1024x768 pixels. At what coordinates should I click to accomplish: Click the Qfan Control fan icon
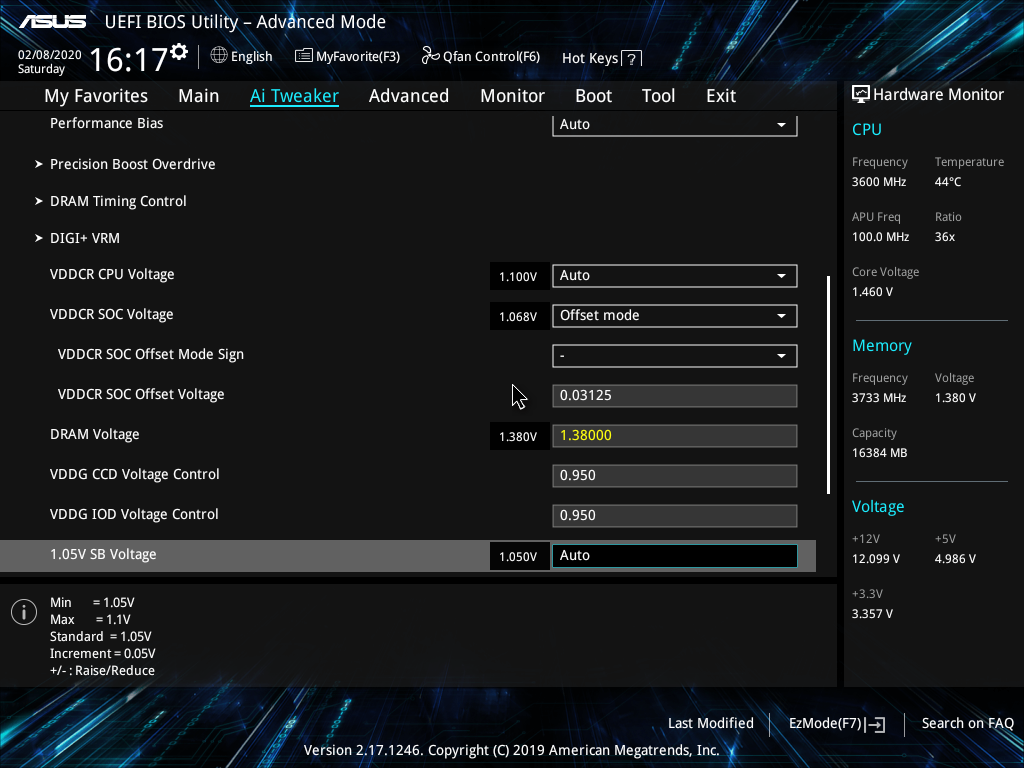(430, 56)
